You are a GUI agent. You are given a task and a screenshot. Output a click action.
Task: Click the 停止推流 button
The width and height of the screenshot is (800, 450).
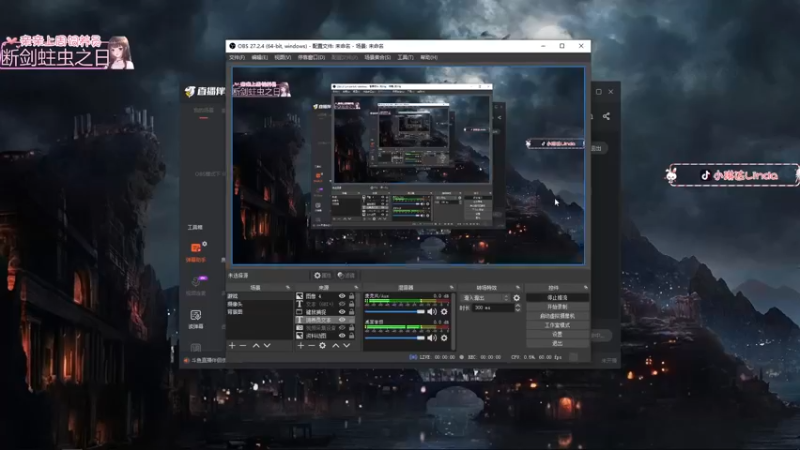point(557,297)
